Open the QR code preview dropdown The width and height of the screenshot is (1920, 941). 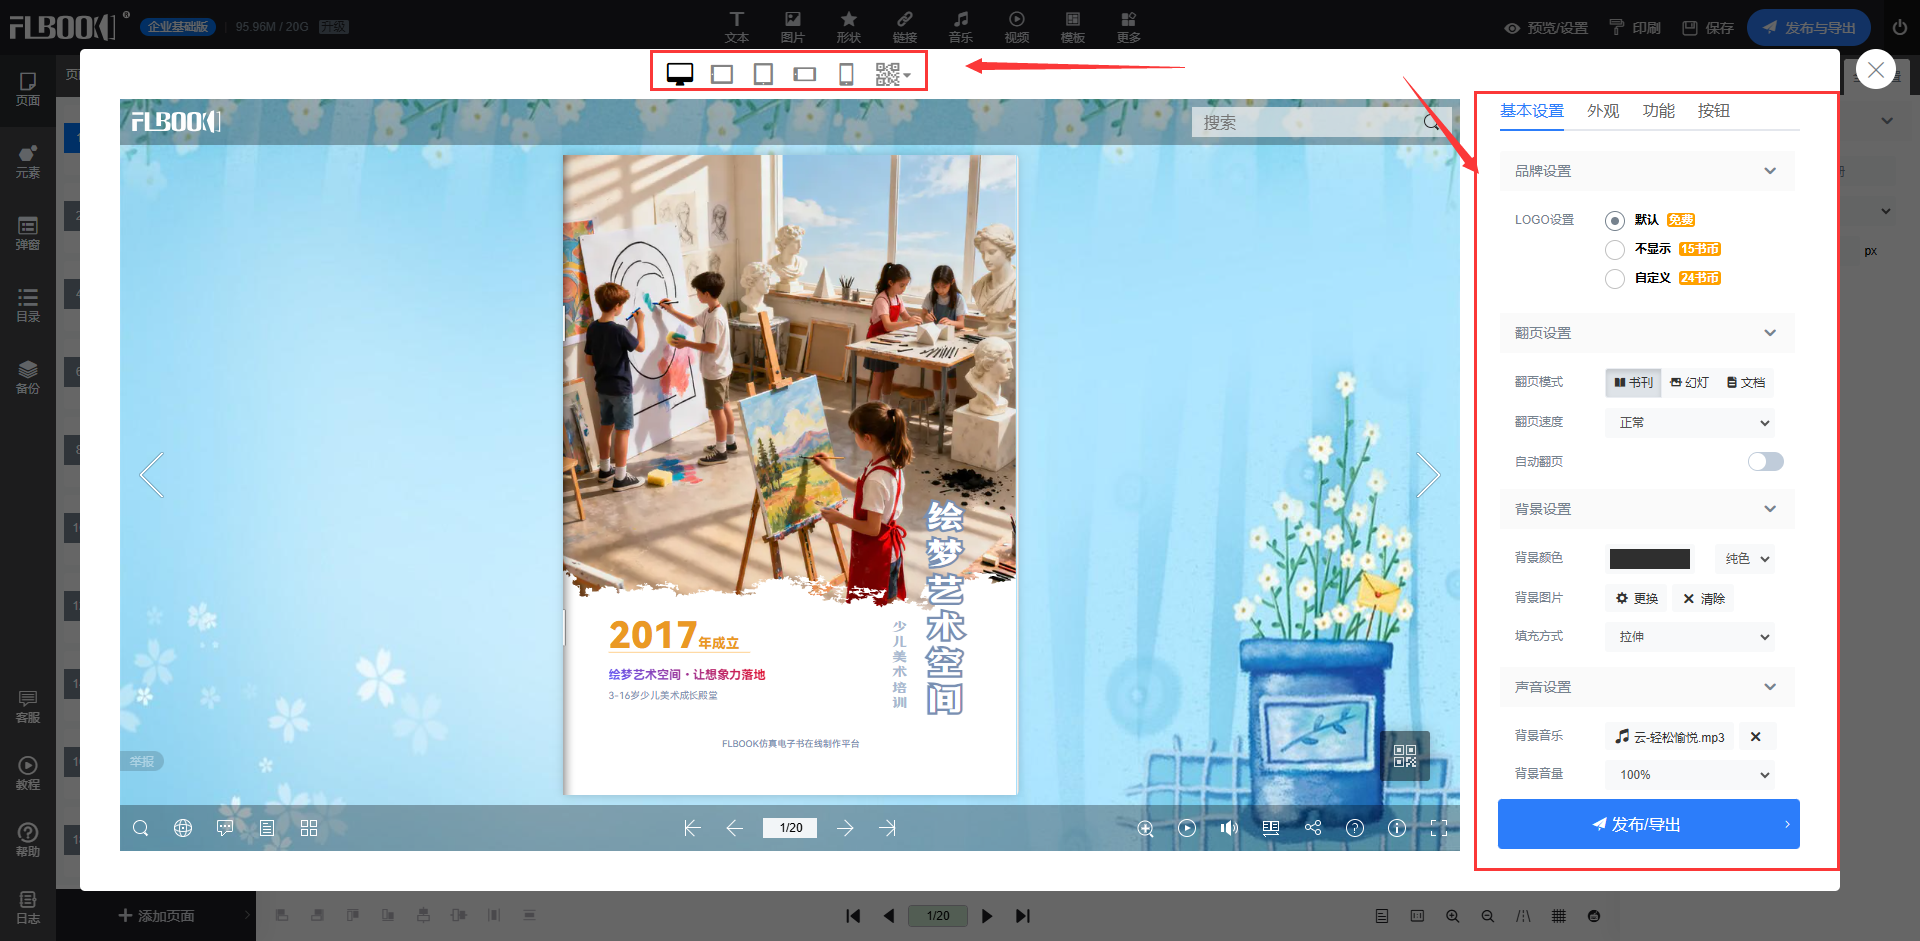(x=892, y=74)
